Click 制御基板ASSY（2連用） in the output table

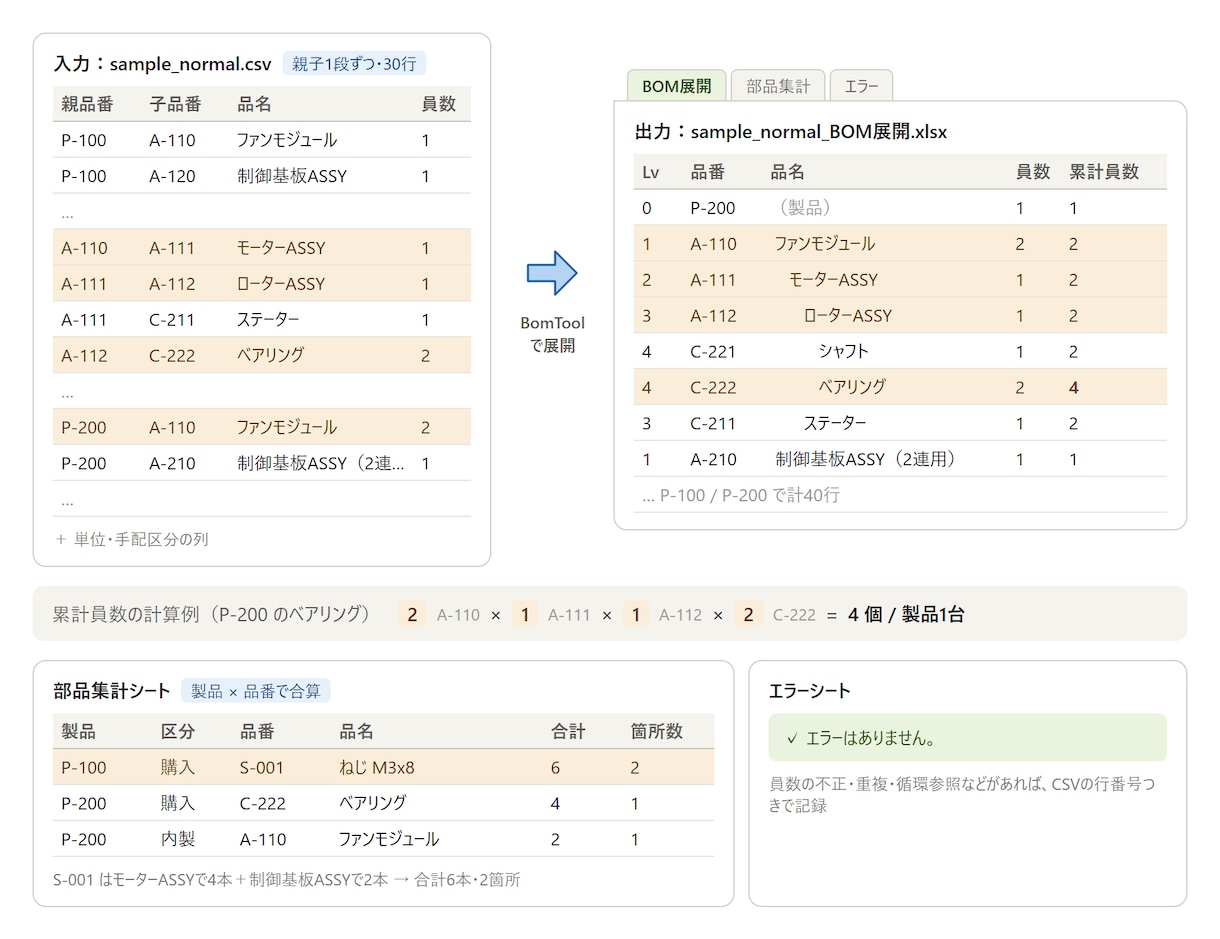click(x=866, y=459)
